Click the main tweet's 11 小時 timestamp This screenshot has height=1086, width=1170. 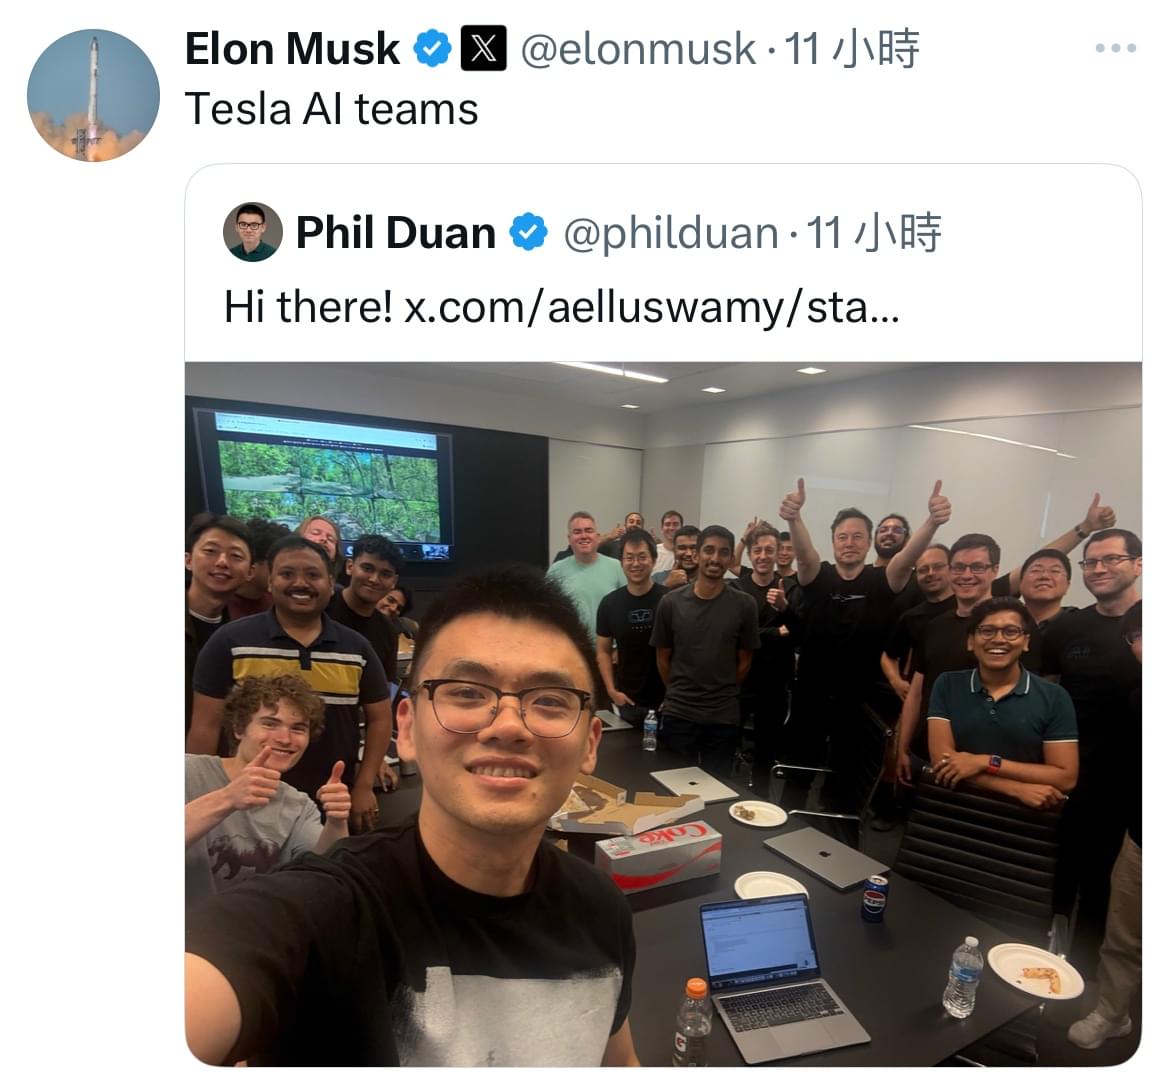coord(852,49)
